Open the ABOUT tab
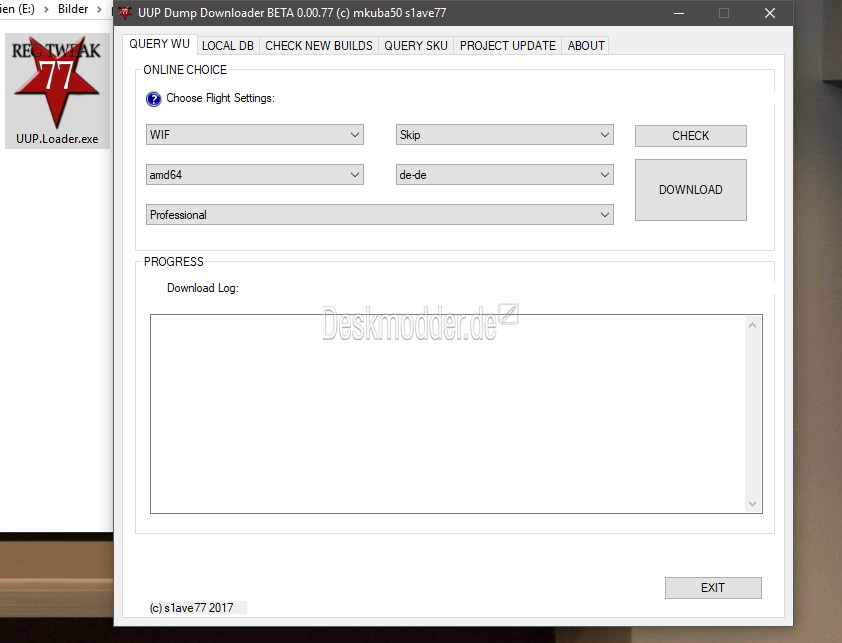Viewport: 842px width, 643px height. click(586, 46)
